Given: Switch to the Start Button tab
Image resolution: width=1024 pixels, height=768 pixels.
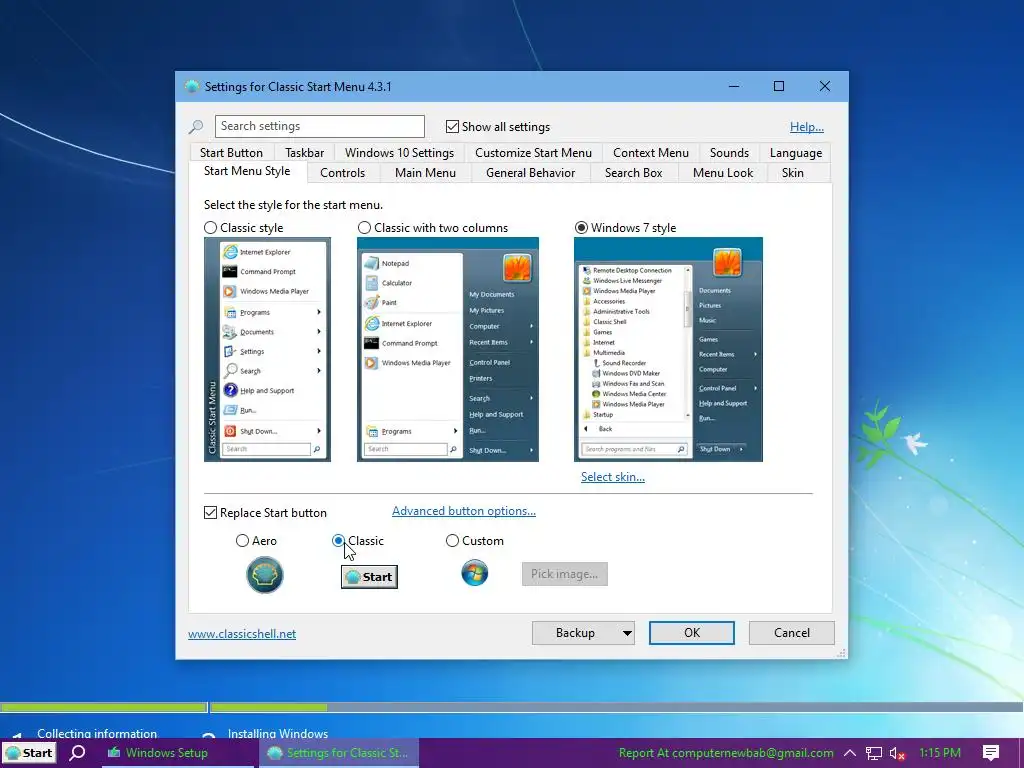Looking at the screenshot, I should 231,153.
